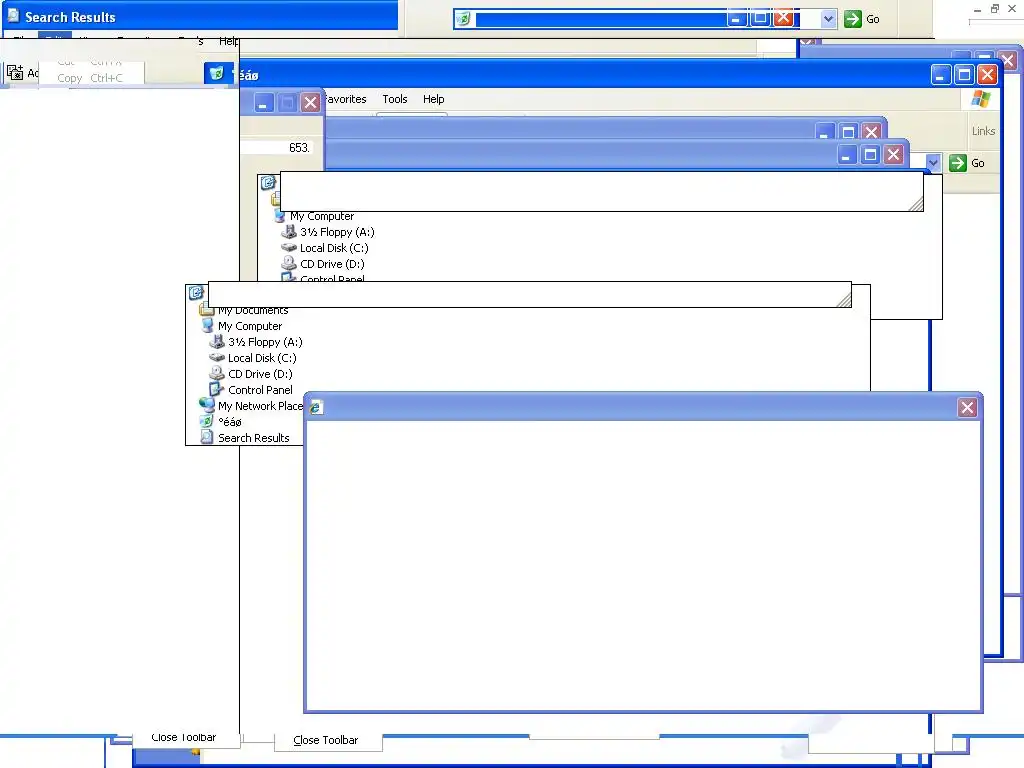Open the address dropdown in the Search Results window
1024x768 pixels.
tap(828, 19)
